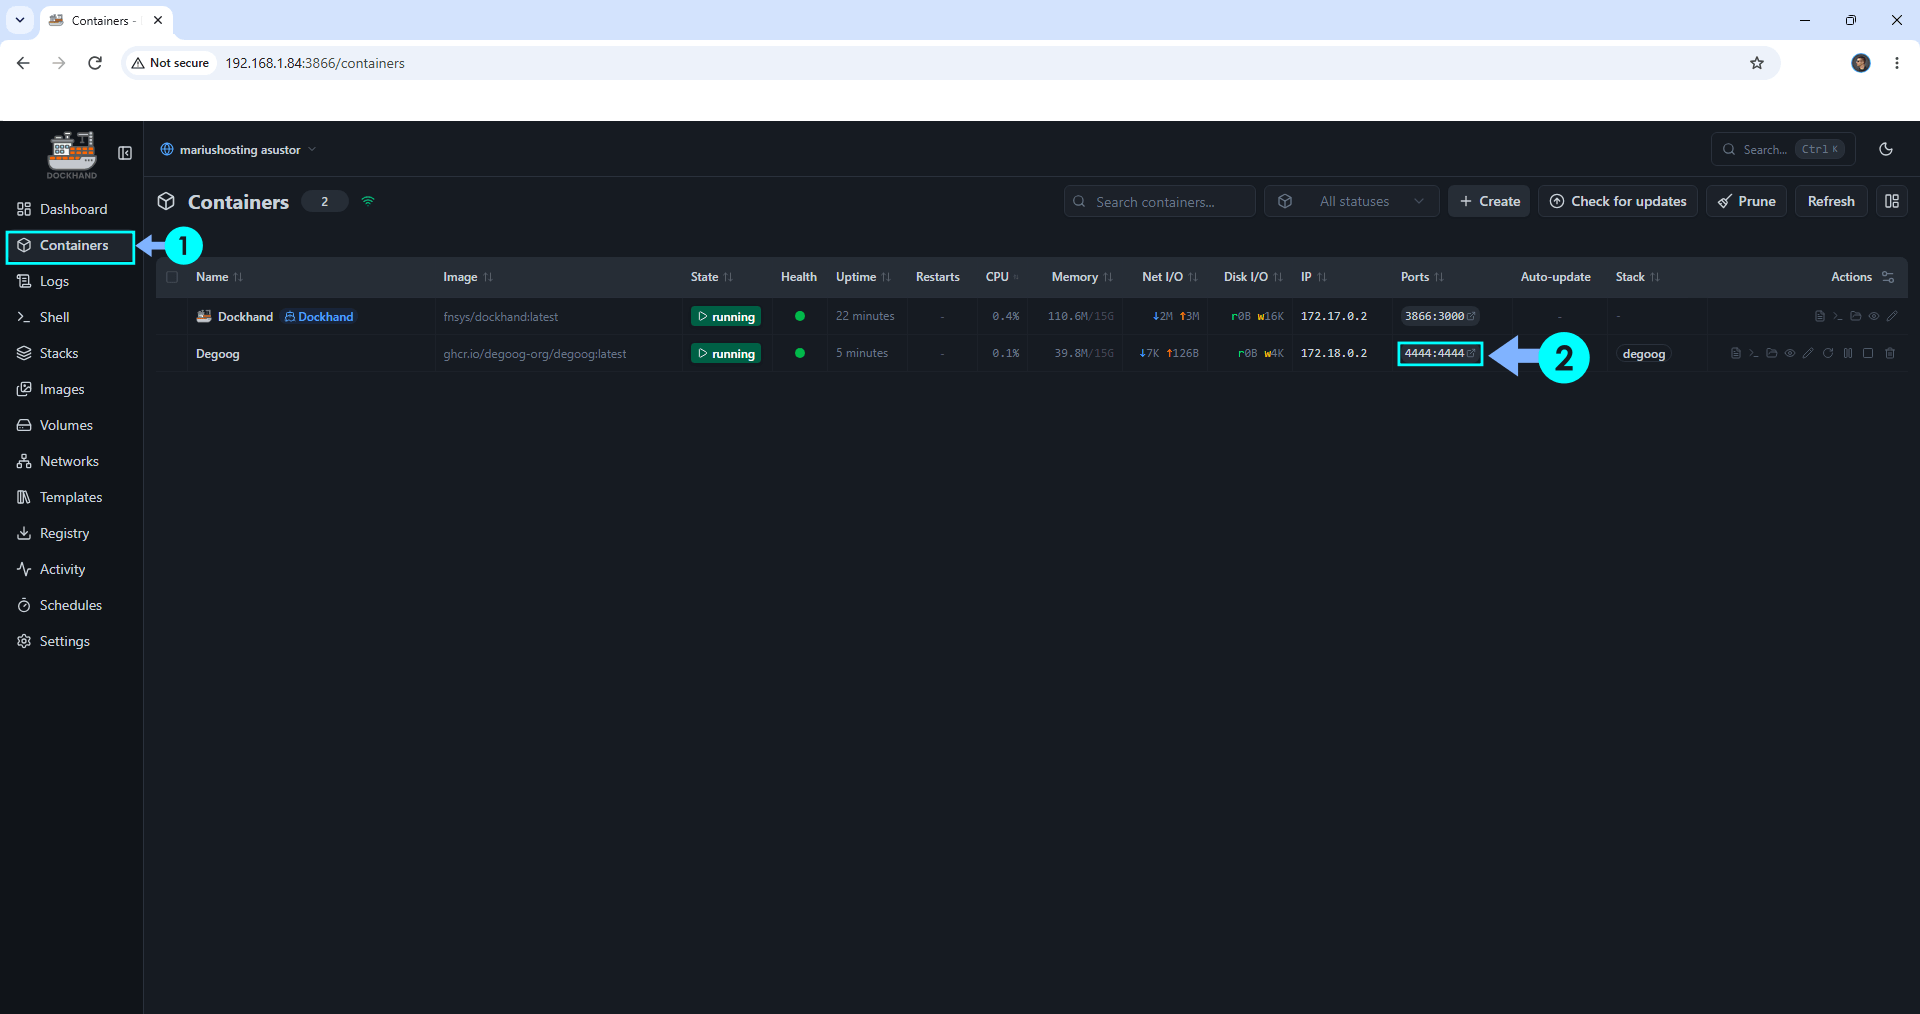Screen dimensions: 1920x1014
Task: Bookmark this page with the star icon
Action: point(1757,63)
